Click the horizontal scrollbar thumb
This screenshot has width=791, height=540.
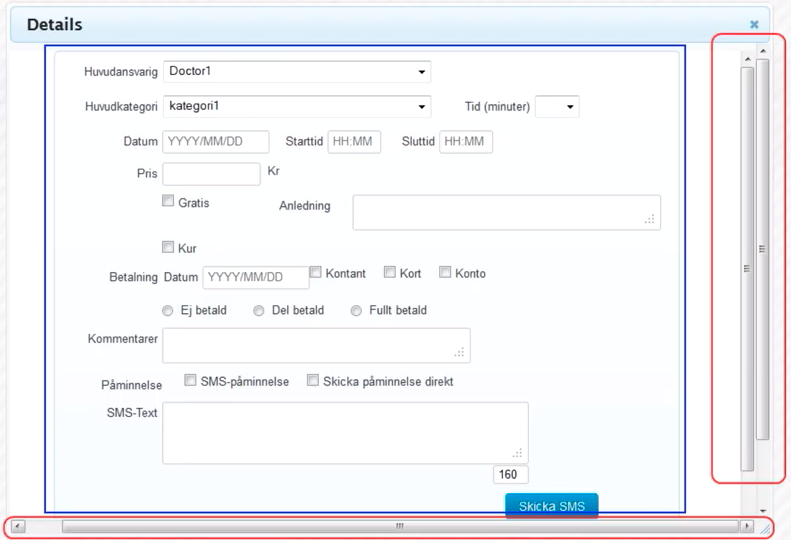pyautogui.click(x=399, y=526)
